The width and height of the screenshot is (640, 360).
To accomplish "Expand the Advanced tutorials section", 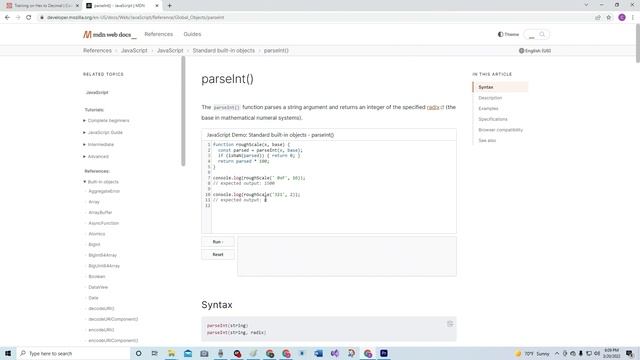I will tap(96, 156).
